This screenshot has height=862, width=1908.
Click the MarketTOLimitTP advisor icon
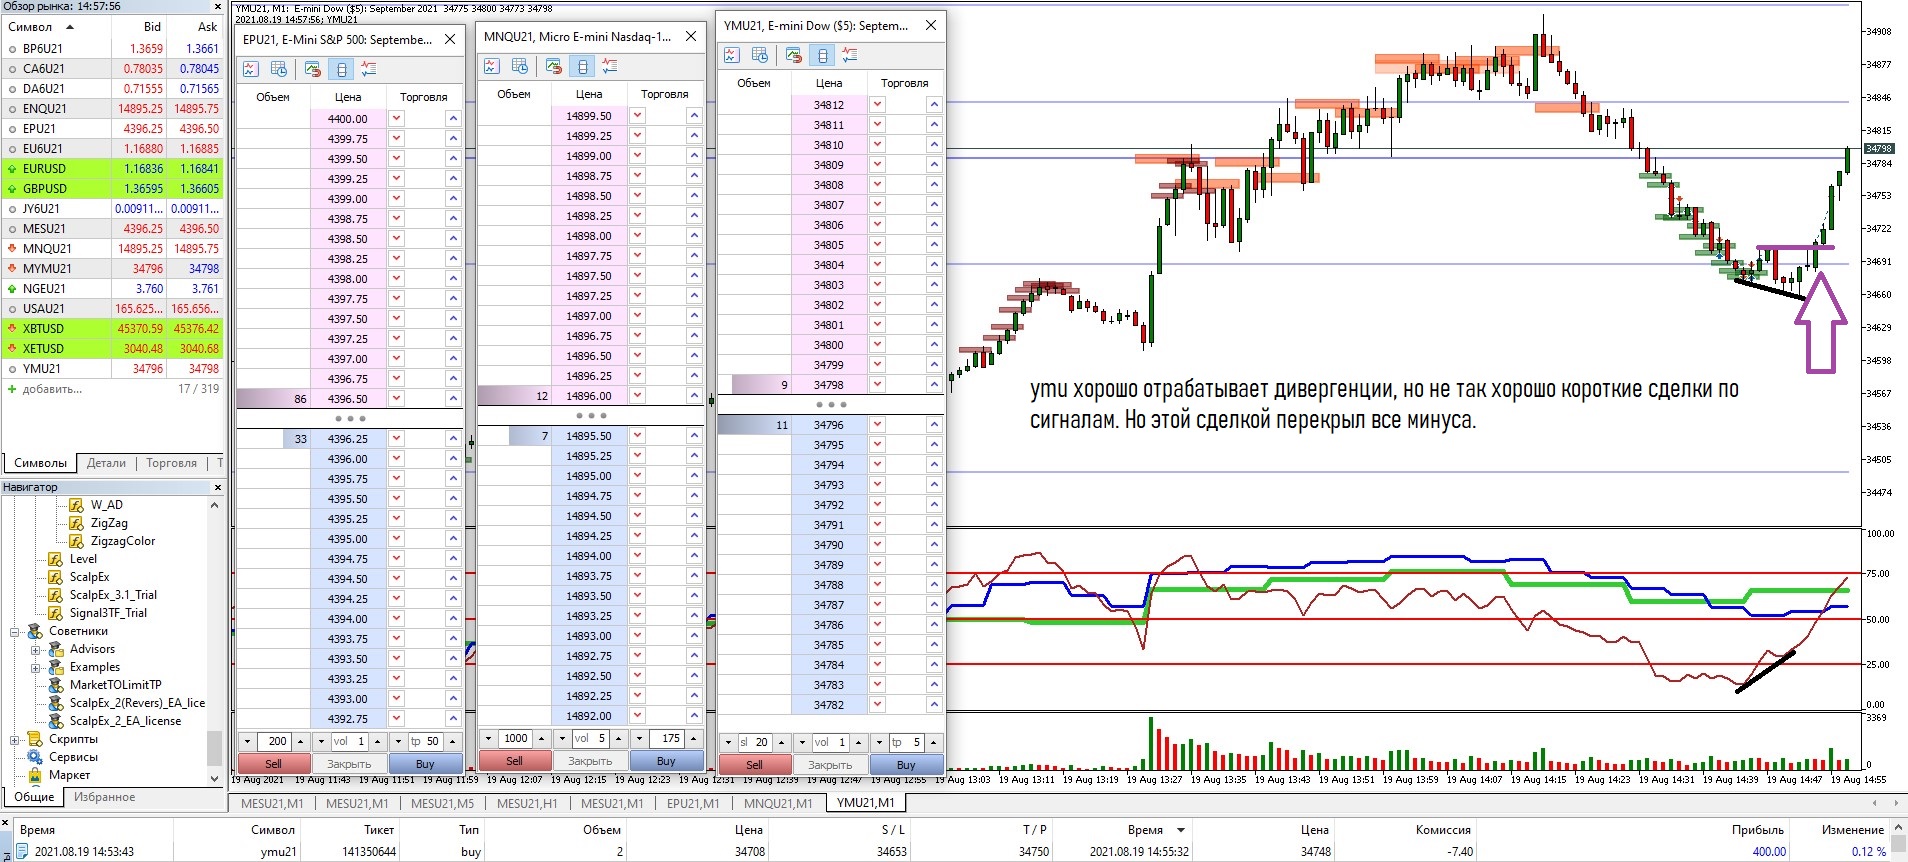pyautogui.click(x=56, y=685)
